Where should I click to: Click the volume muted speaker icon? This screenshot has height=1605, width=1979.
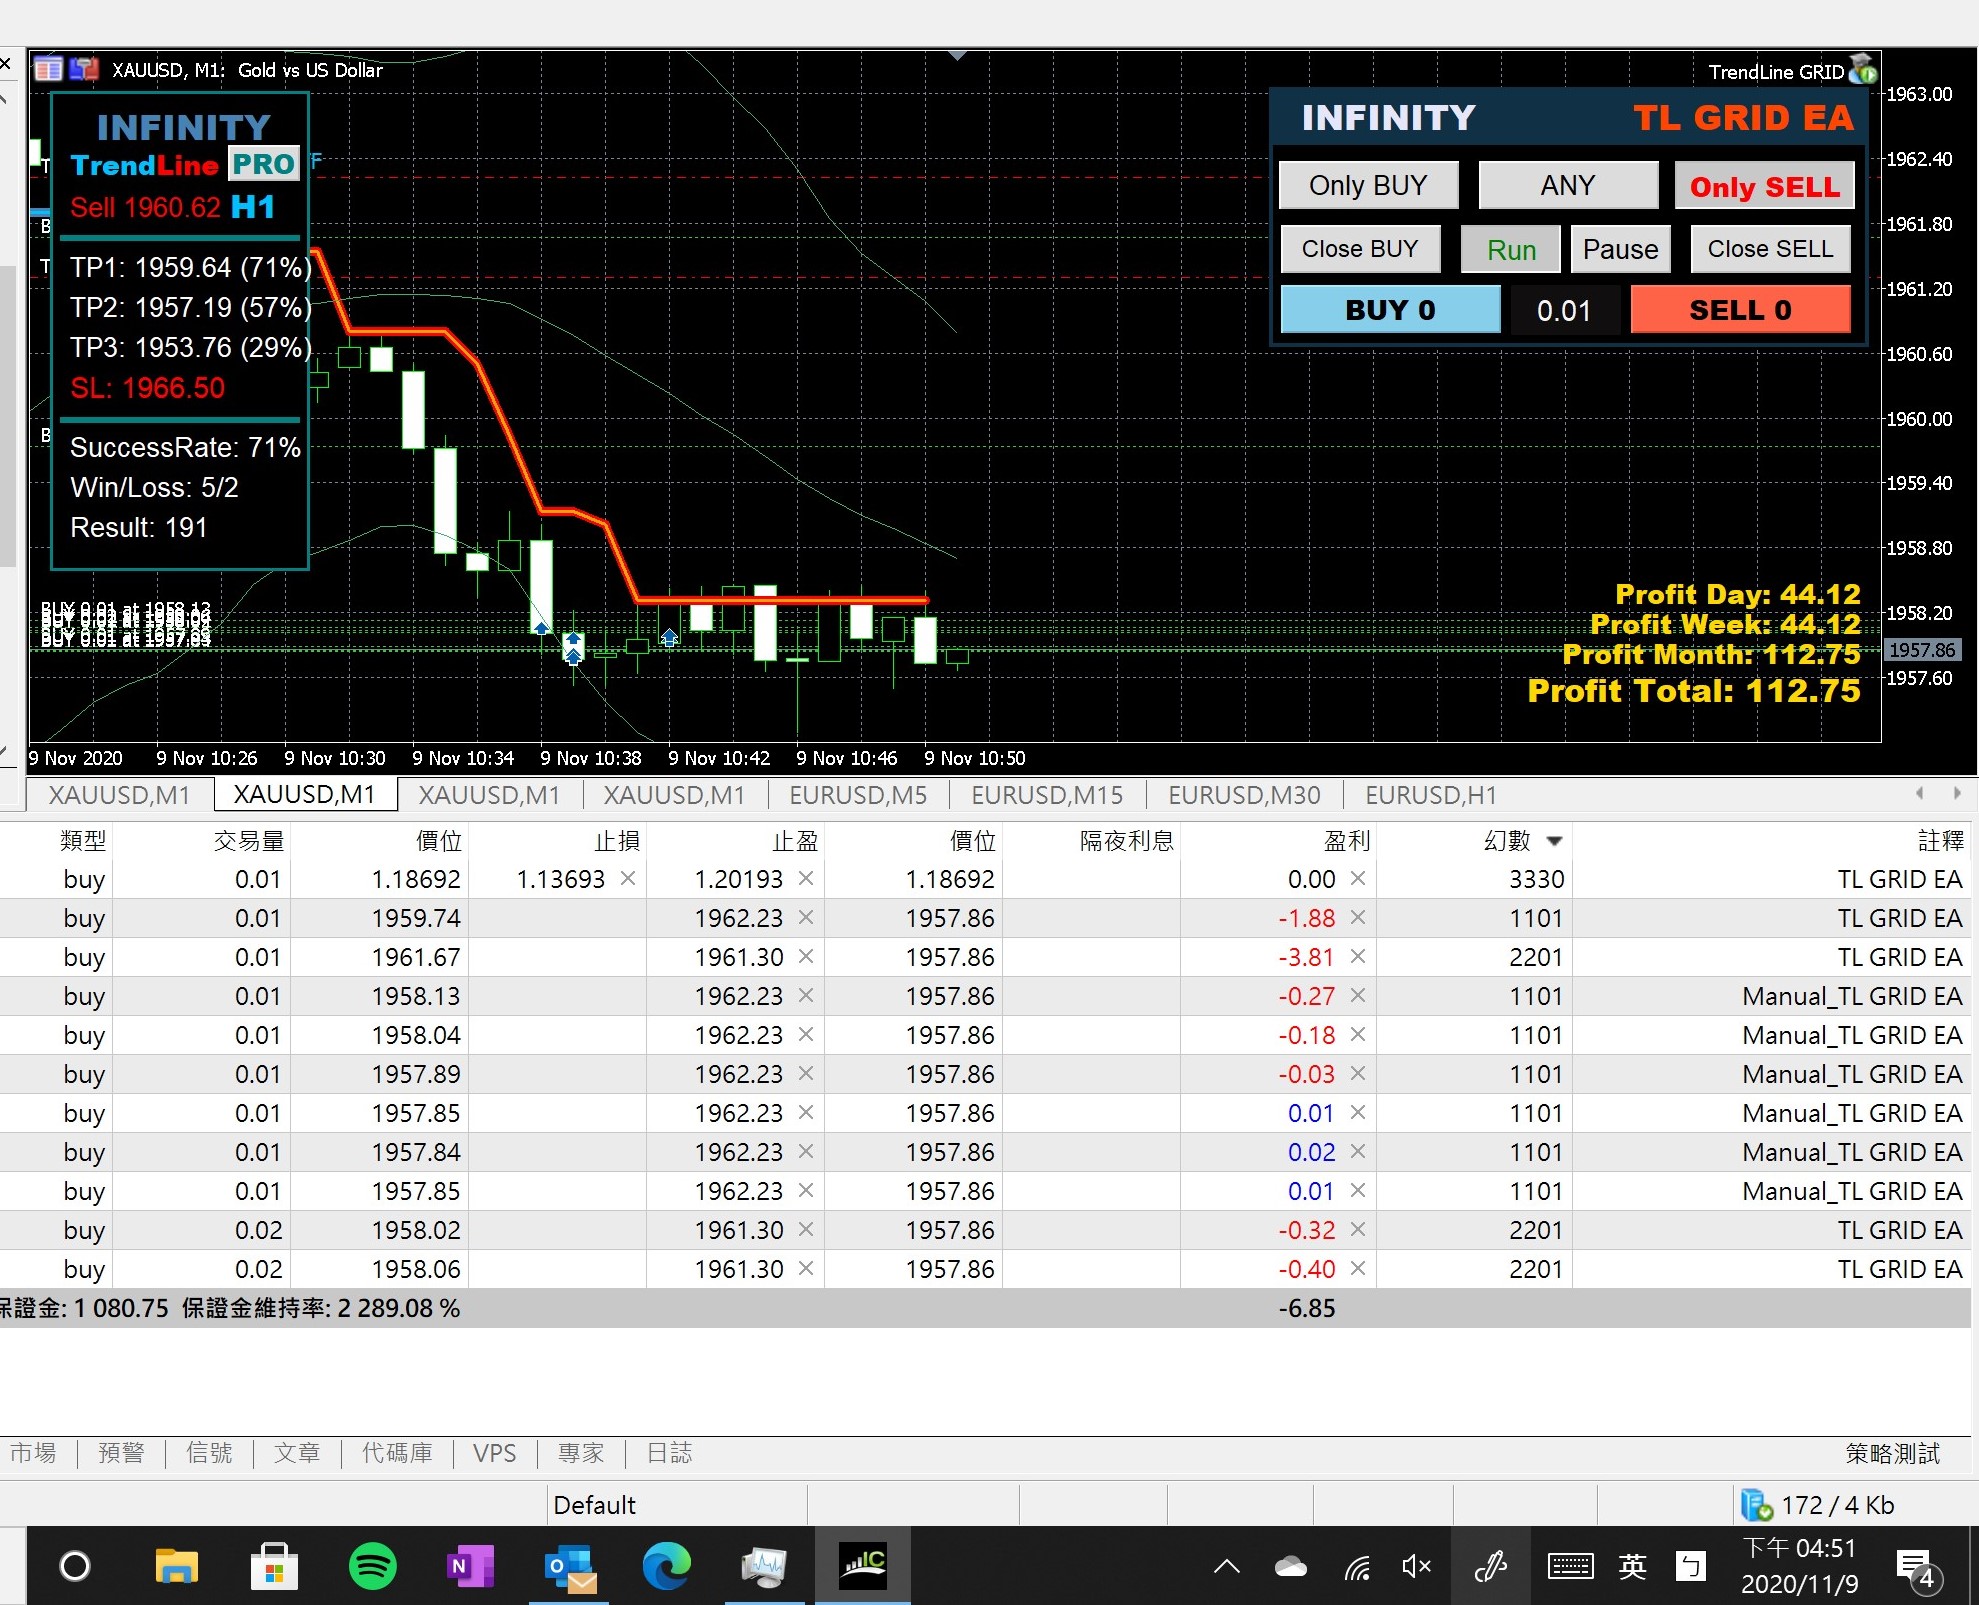click(x=1416, y=1567)
